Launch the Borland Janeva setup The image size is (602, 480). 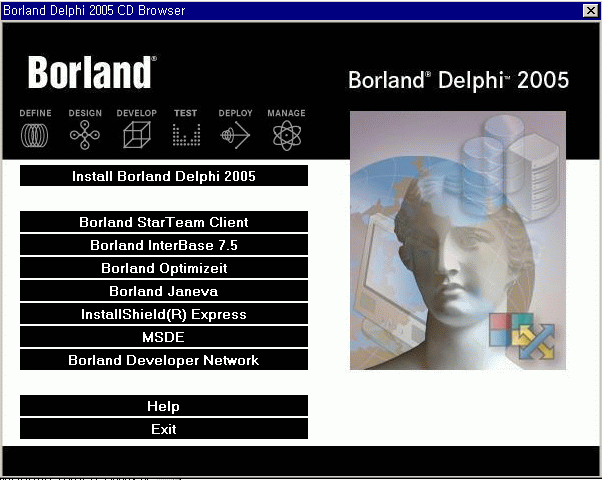164,291
